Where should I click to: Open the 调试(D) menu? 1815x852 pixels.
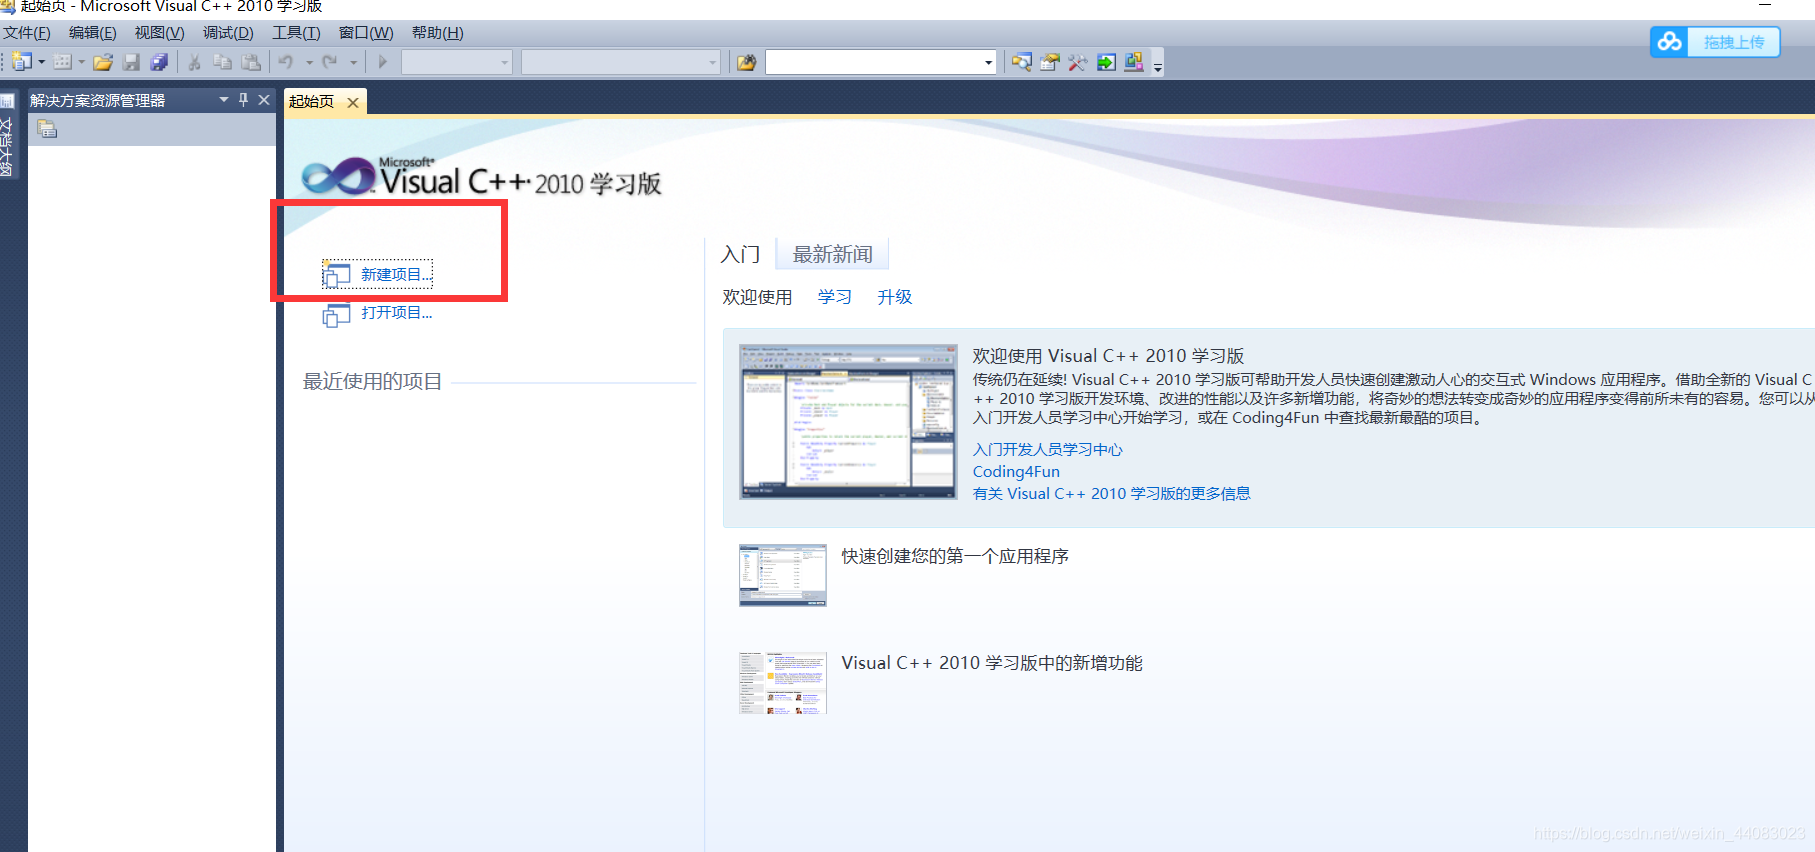[228, 33]
